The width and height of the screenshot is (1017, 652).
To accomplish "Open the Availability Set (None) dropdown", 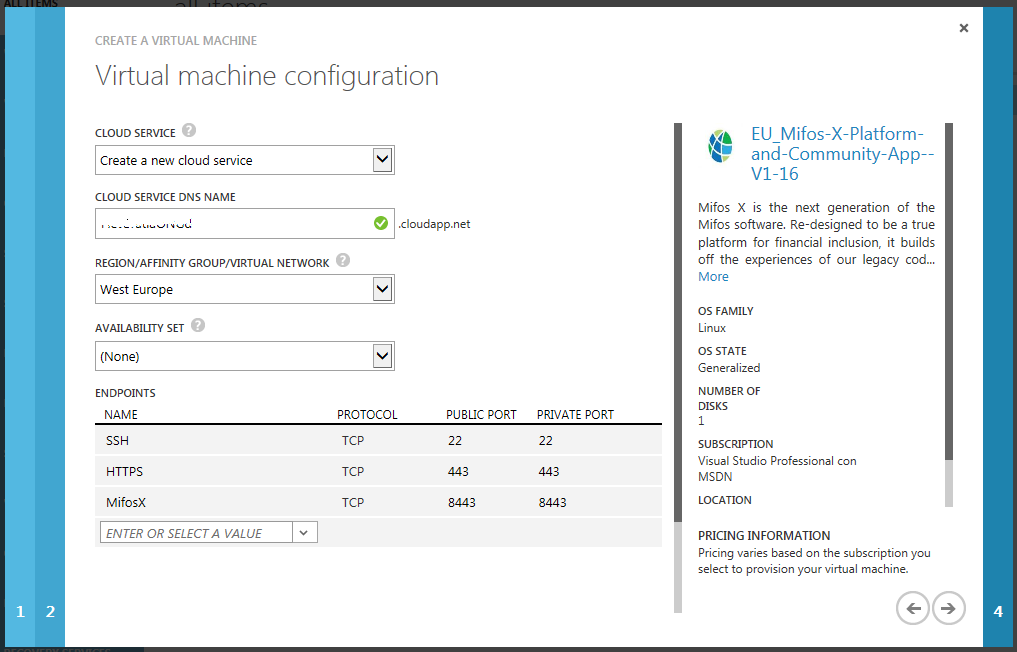I will (381, 356).
